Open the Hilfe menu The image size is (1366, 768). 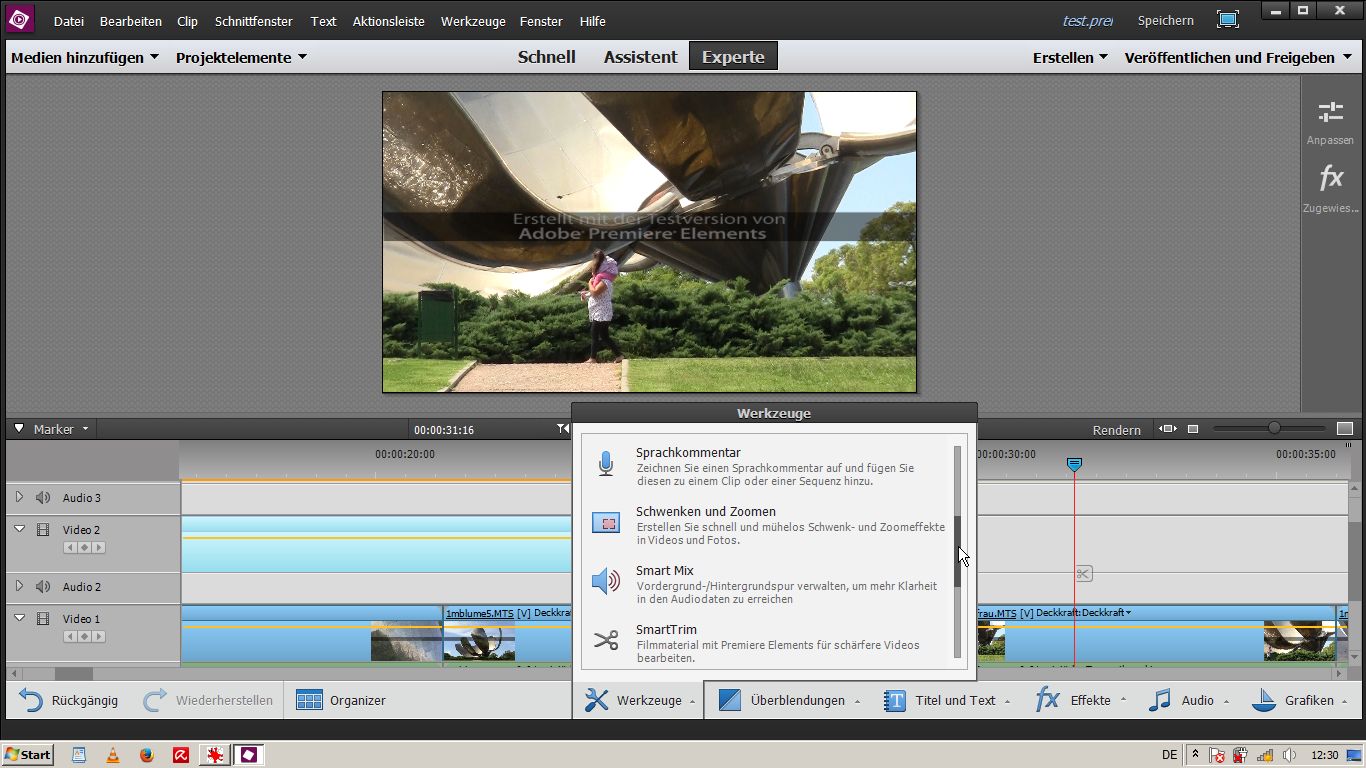pos(592,21)
